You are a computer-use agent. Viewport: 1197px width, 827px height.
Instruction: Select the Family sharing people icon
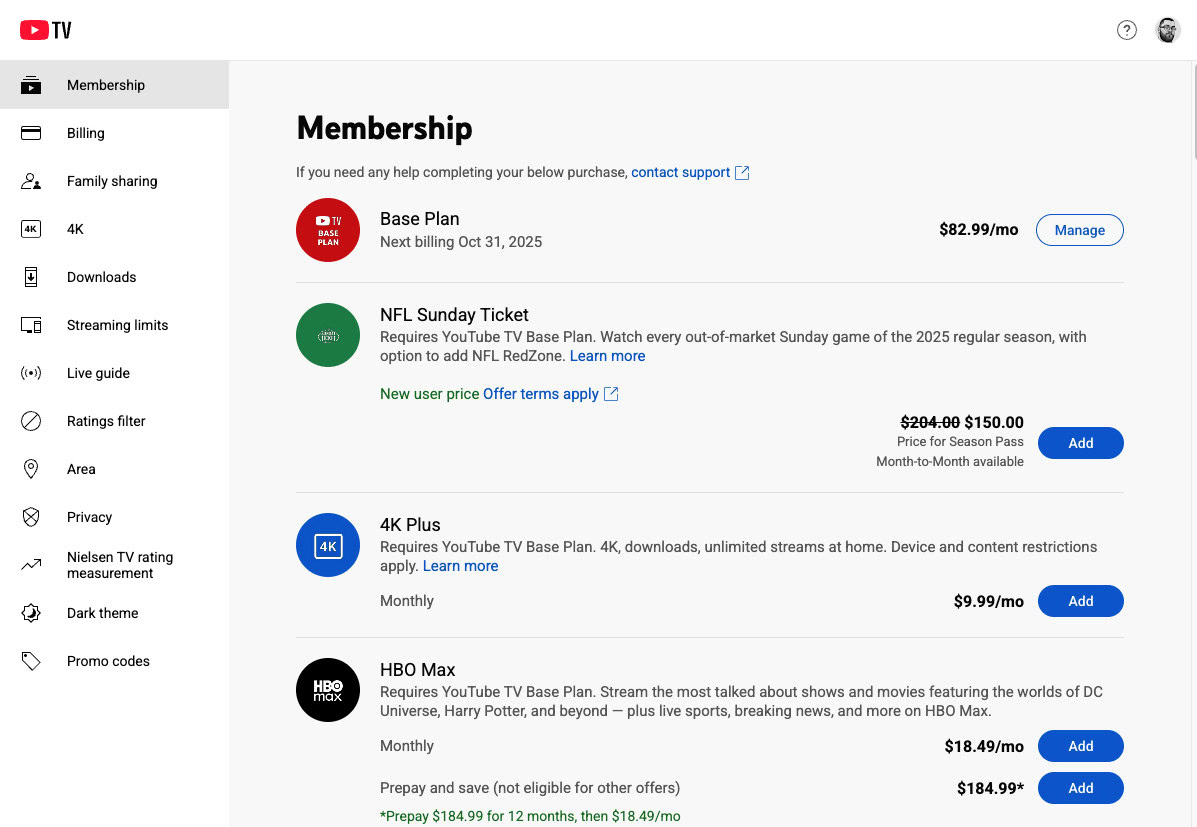[31, 181]
